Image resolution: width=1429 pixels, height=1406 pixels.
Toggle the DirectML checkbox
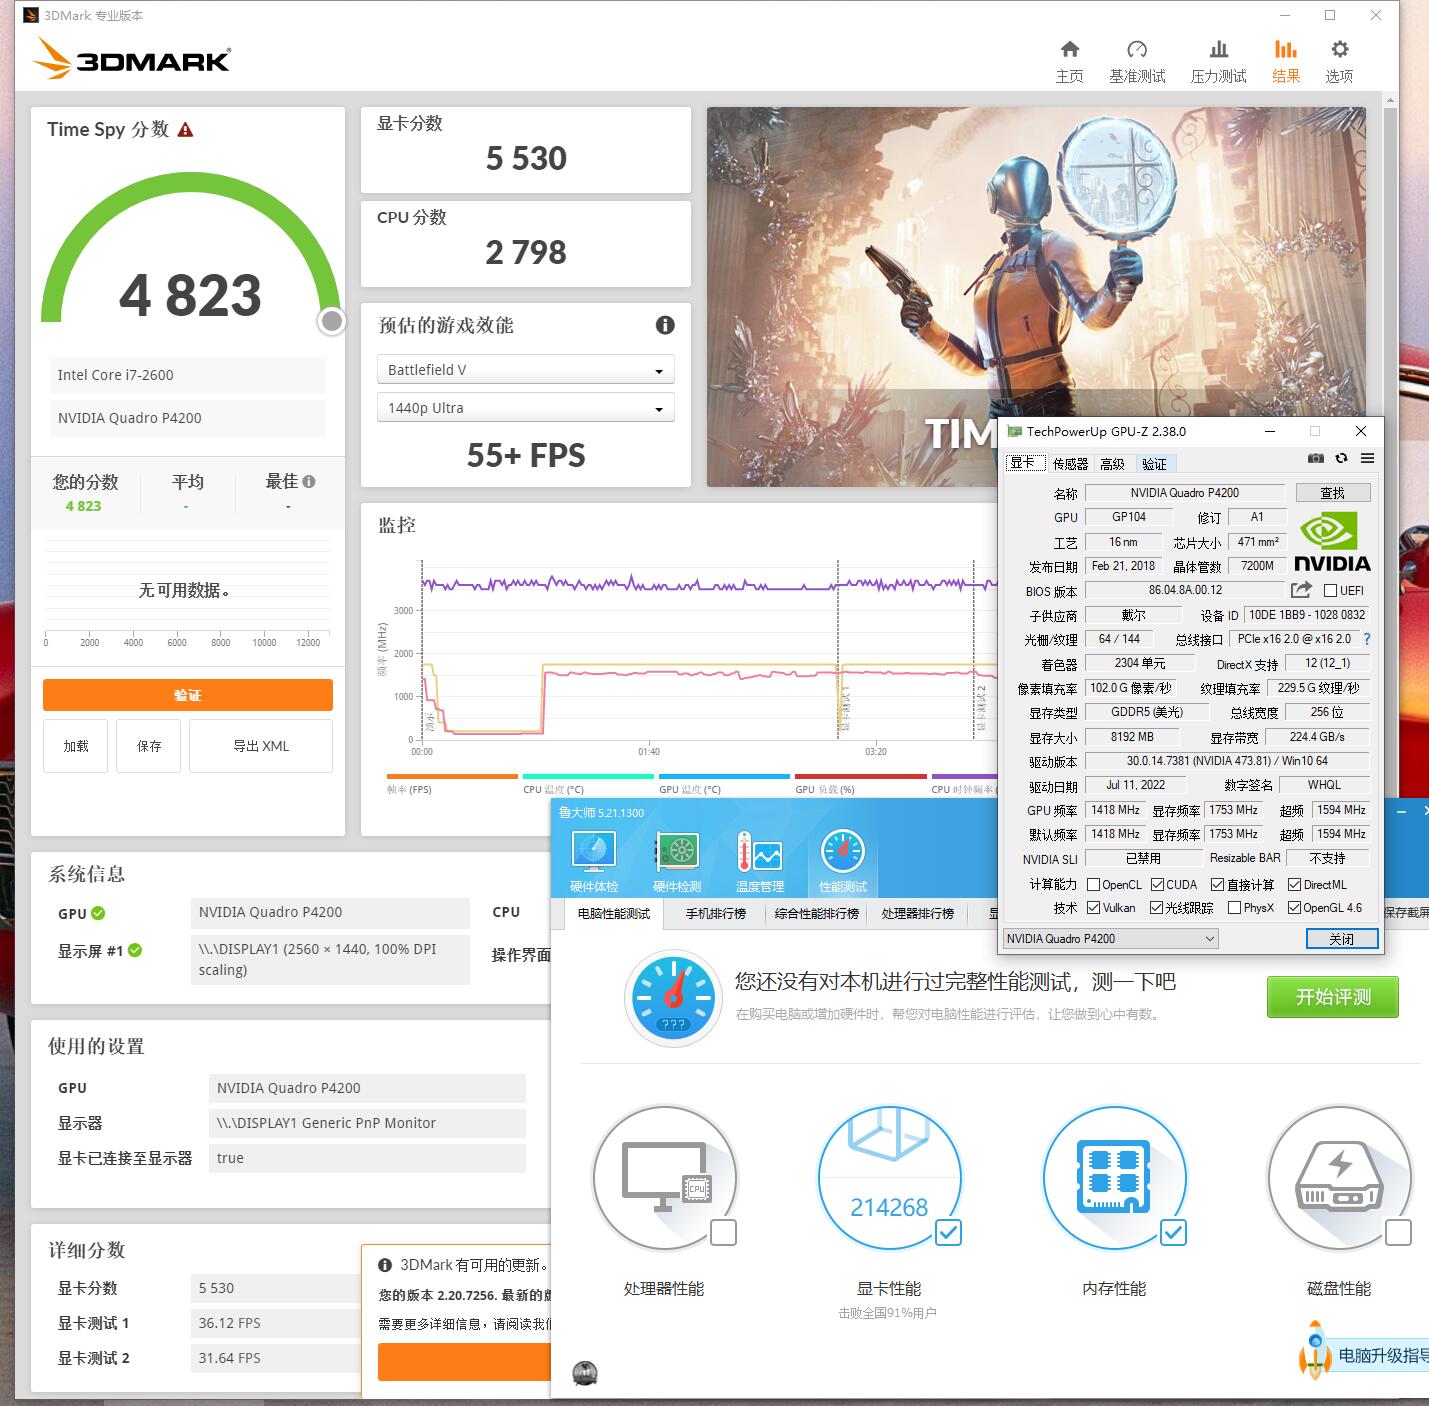coord(1294,884)
